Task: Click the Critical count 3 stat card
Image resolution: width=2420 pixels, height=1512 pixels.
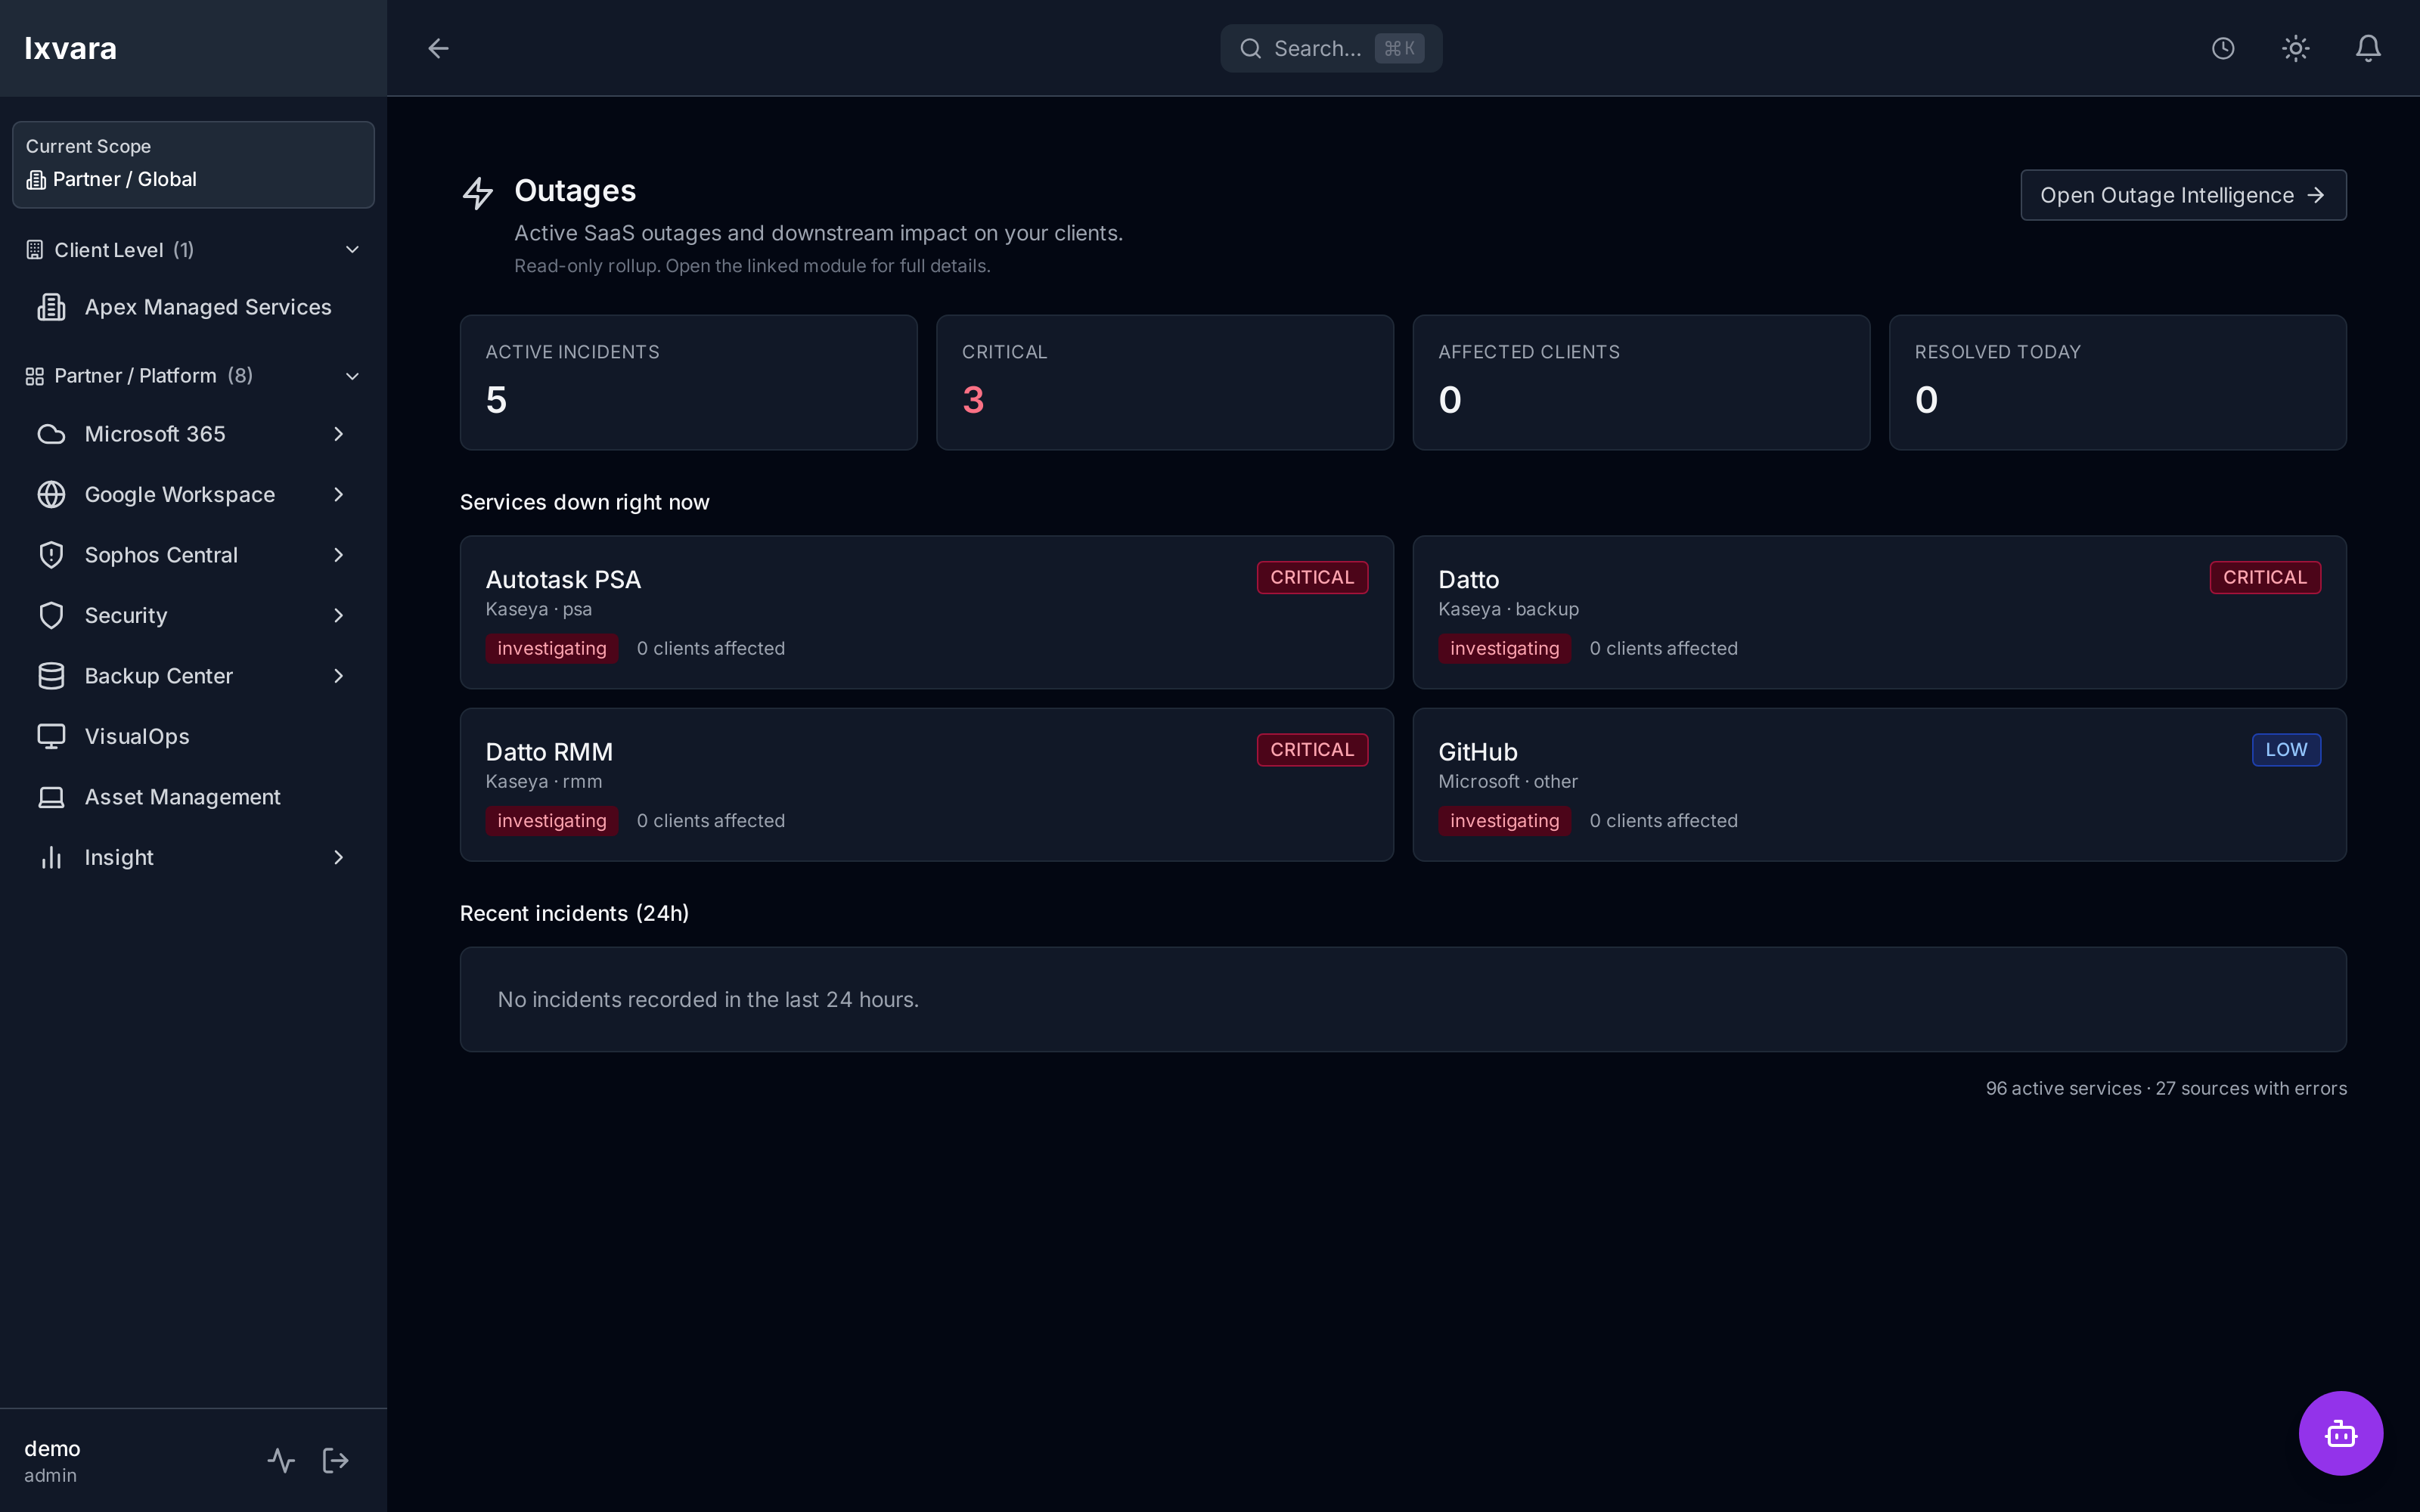Action: 1164,382
